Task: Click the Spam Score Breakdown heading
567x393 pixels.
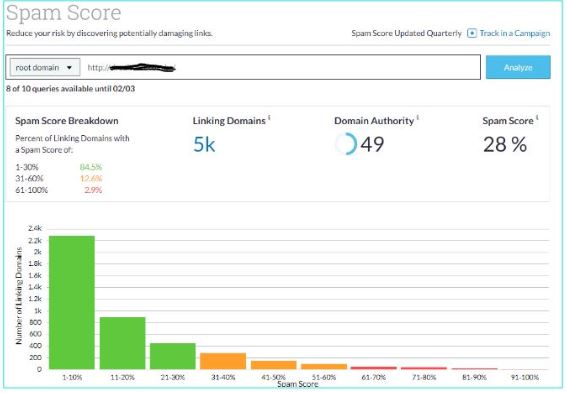Action: (x=67, y=121)
